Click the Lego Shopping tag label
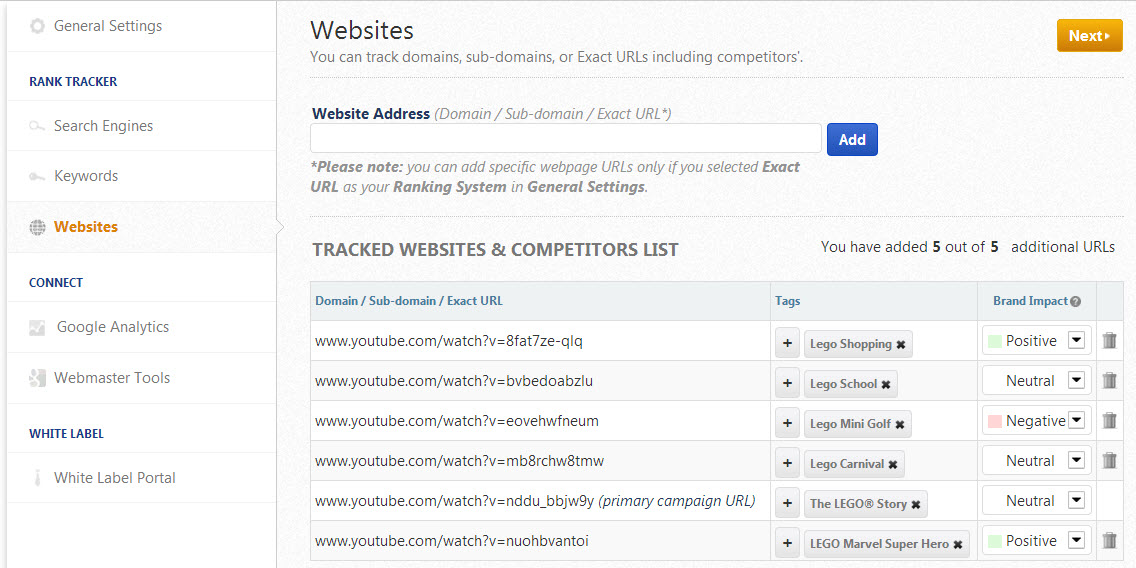Screen dimensions: 1136x568 (x=851, y=344)
